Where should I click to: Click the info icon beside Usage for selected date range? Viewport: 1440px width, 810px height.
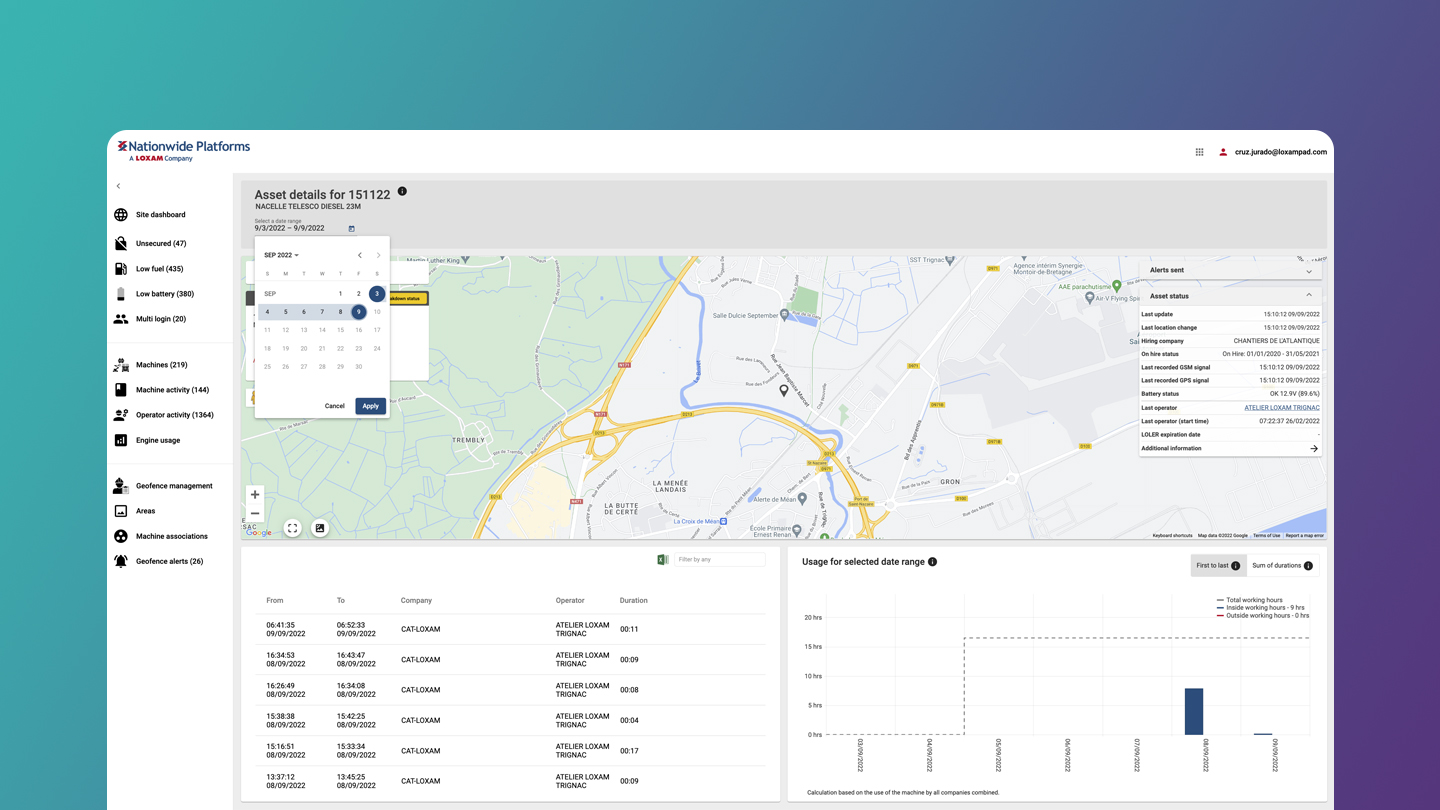pos(932,562)
